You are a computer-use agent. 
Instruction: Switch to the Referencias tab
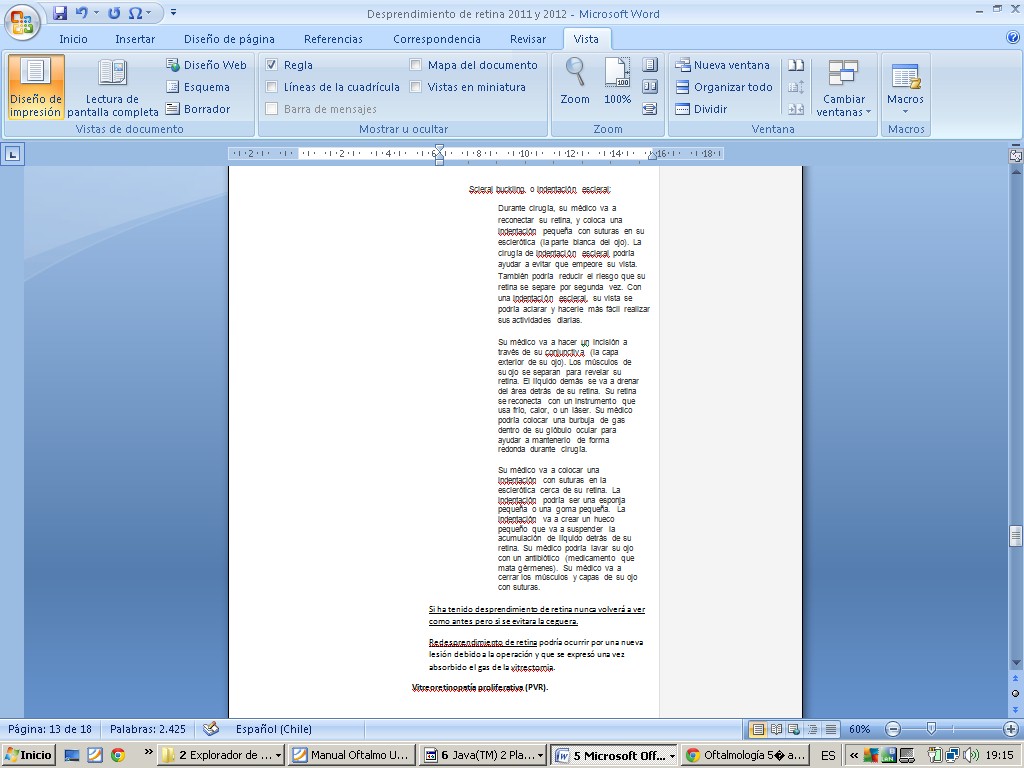tap(333, 39)
